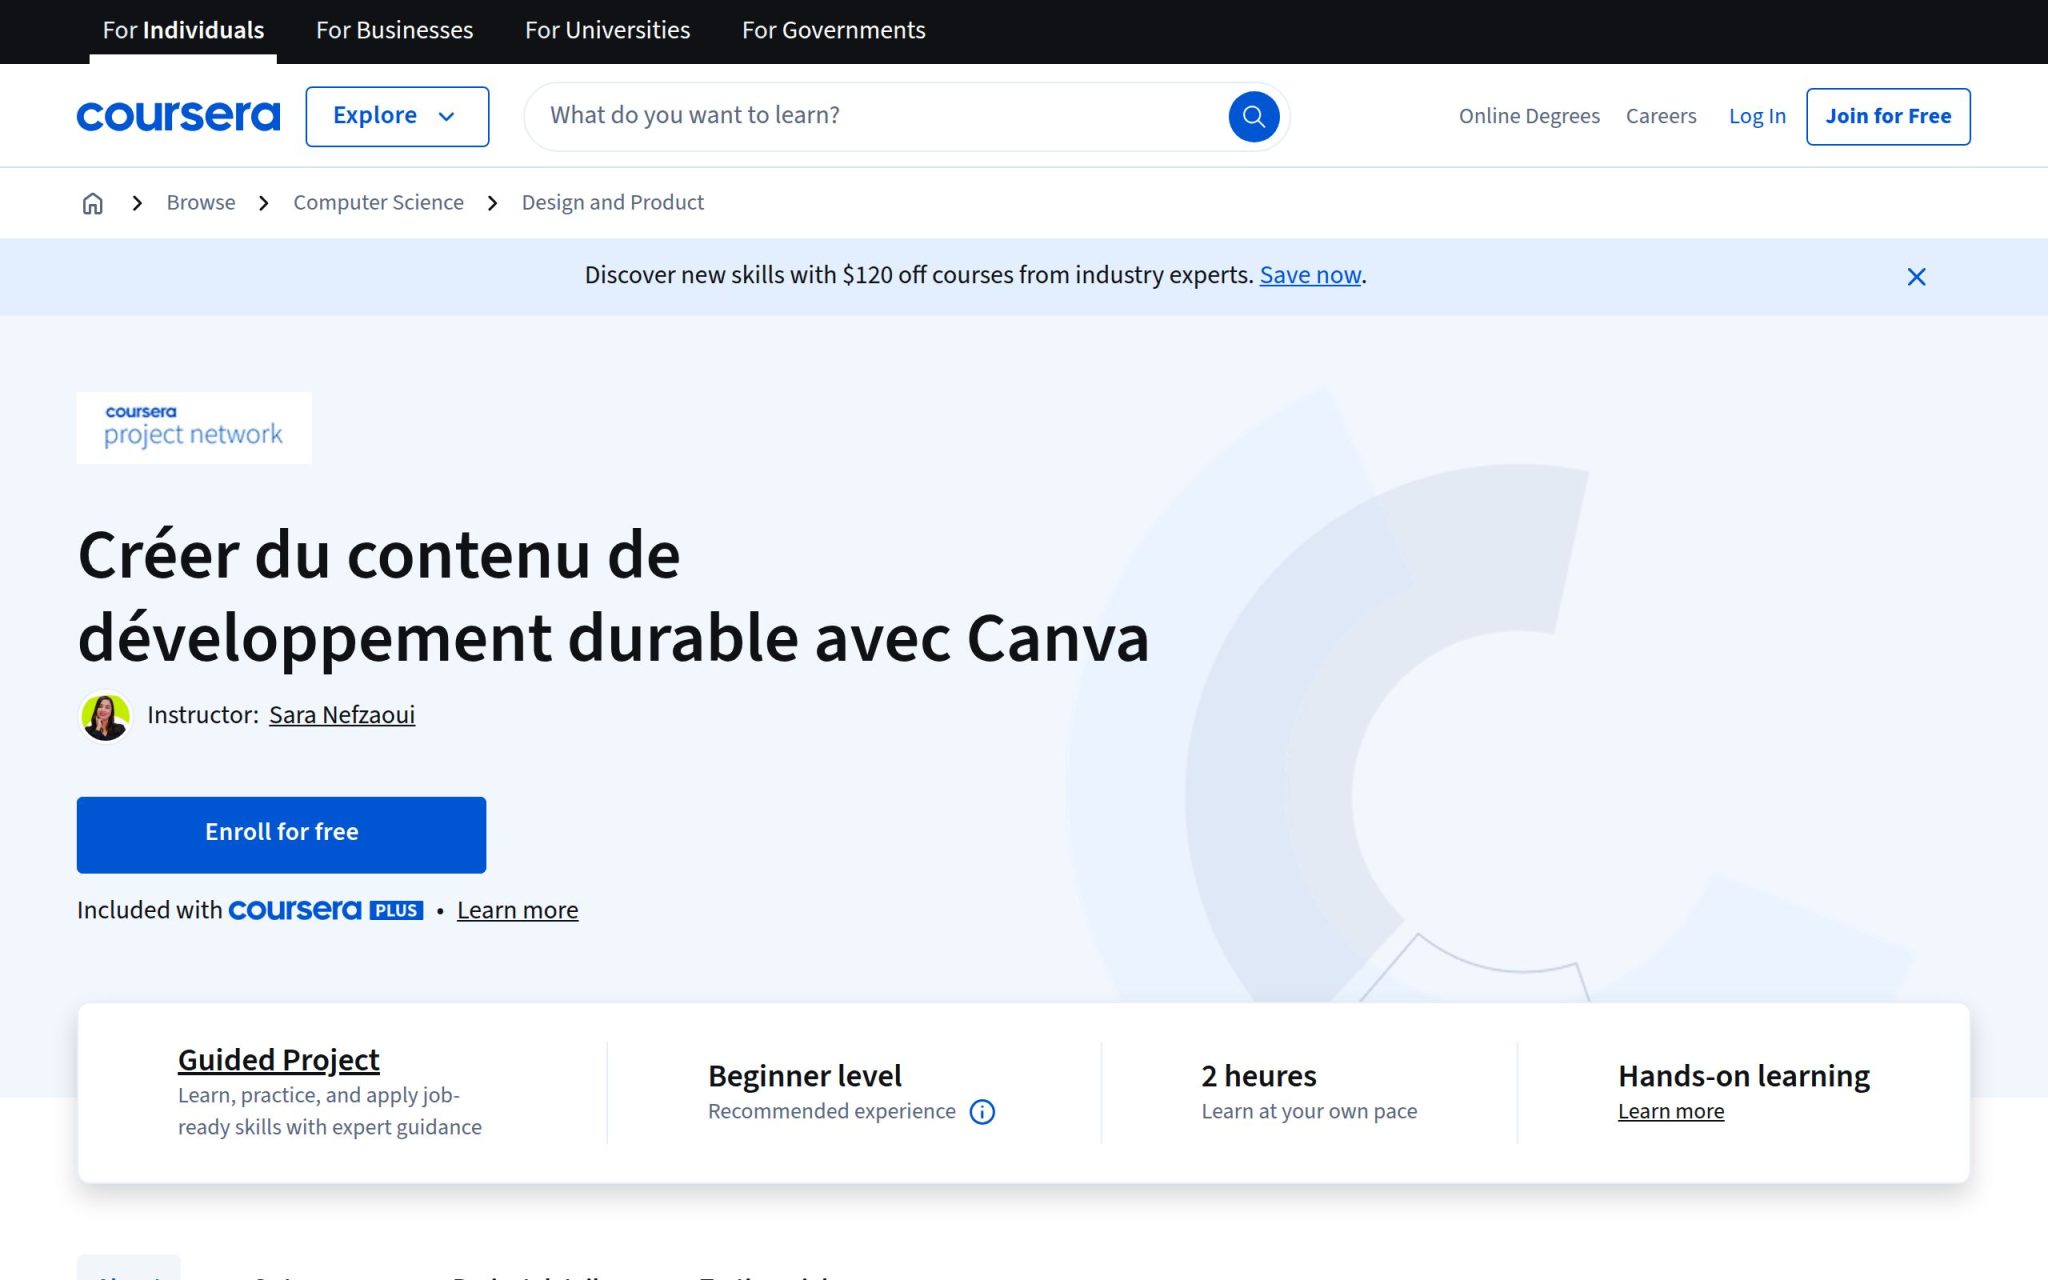Click the Save now promo link

(1310, 275)
